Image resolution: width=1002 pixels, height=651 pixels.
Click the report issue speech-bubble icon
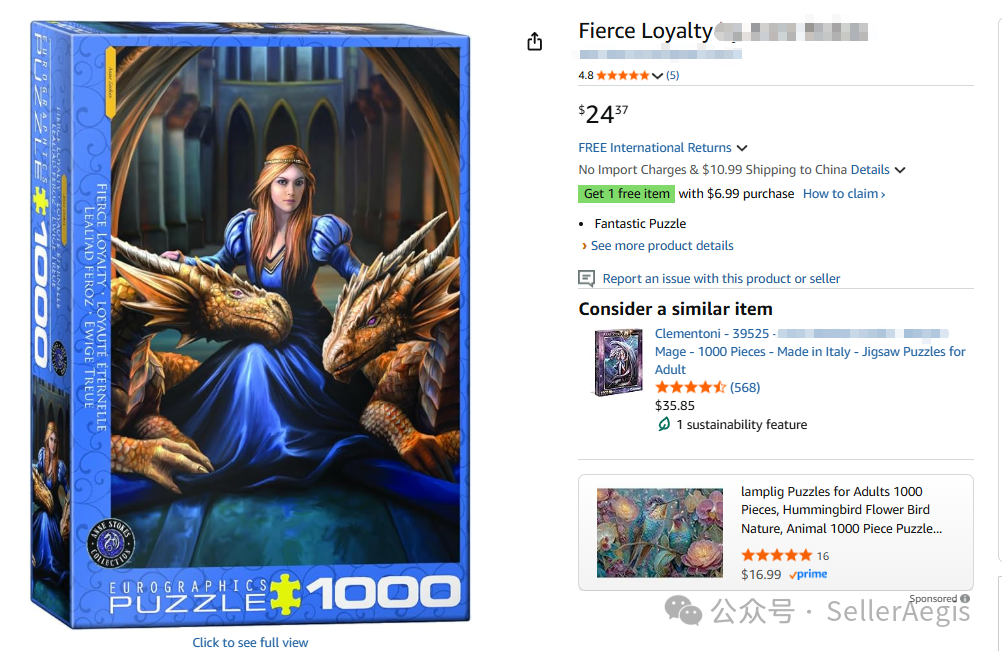(587, 278)
